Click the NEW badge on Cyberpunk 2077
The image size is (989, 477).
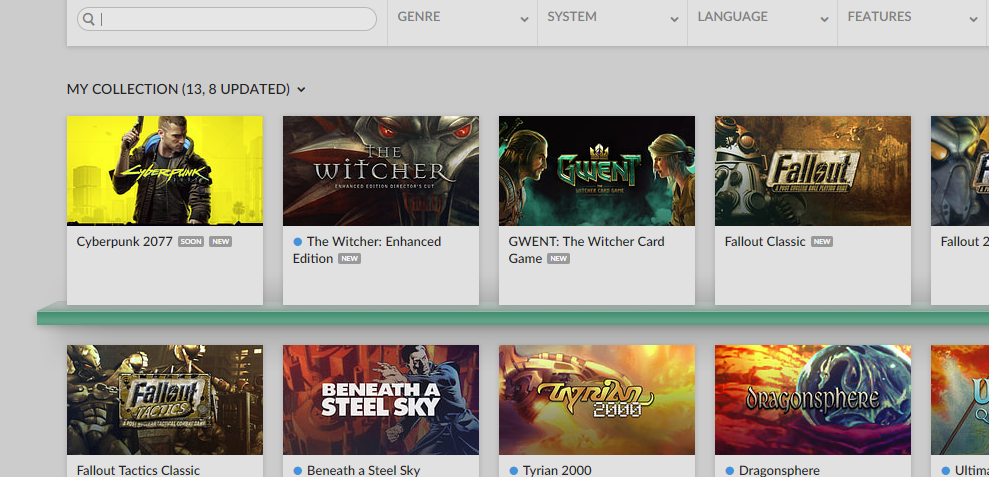click(221, 242)
